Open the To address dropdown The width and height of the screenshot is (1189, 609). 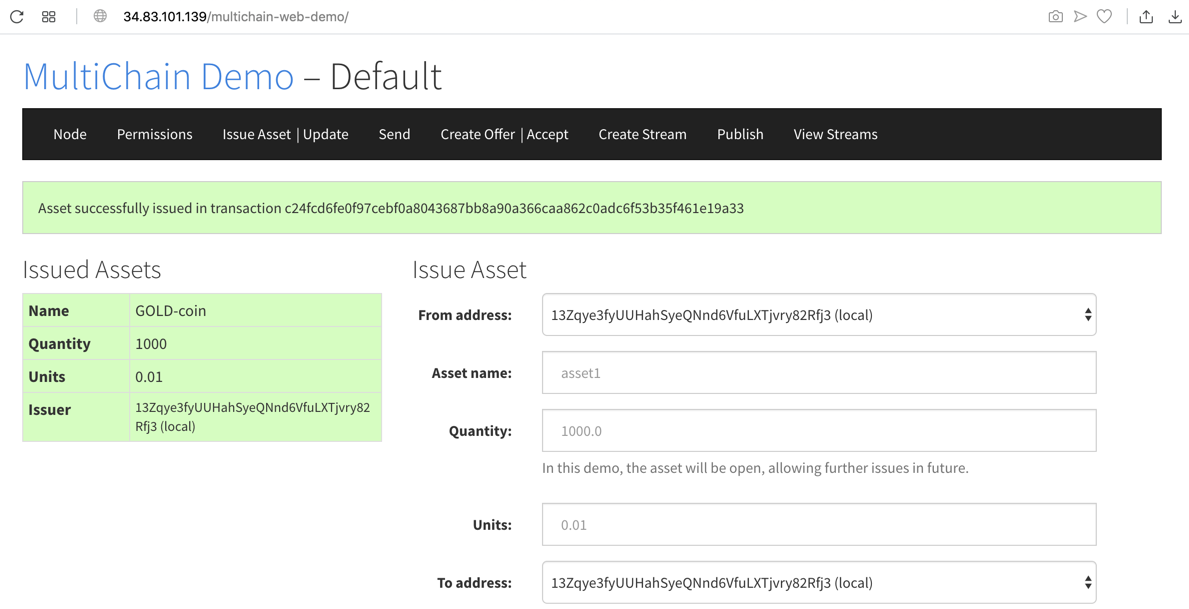tap(818, 583)
